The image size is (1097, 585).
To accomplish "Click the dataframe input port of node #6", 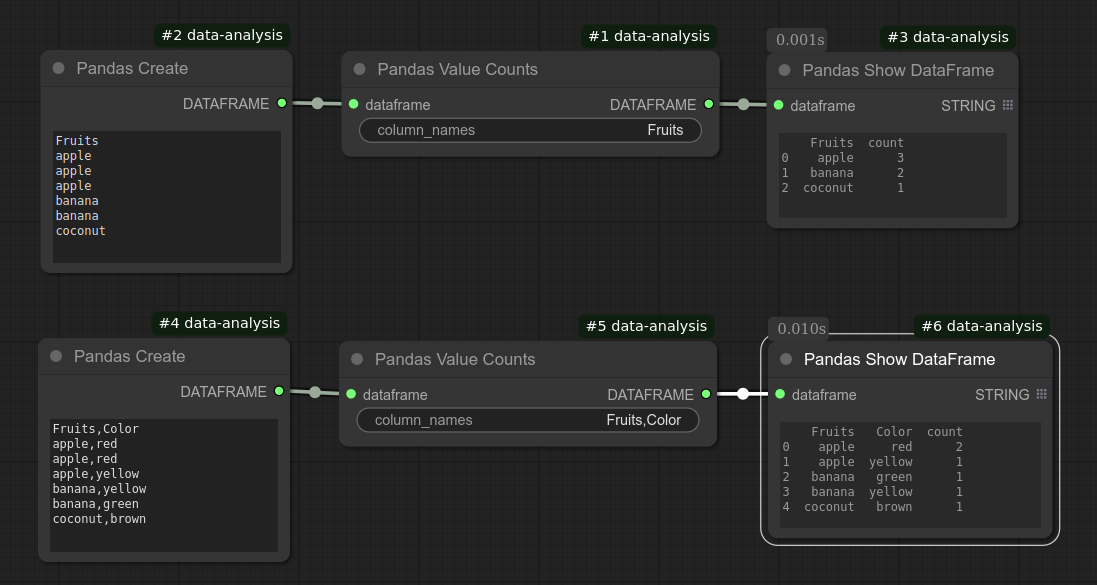I will click(779, 394).
